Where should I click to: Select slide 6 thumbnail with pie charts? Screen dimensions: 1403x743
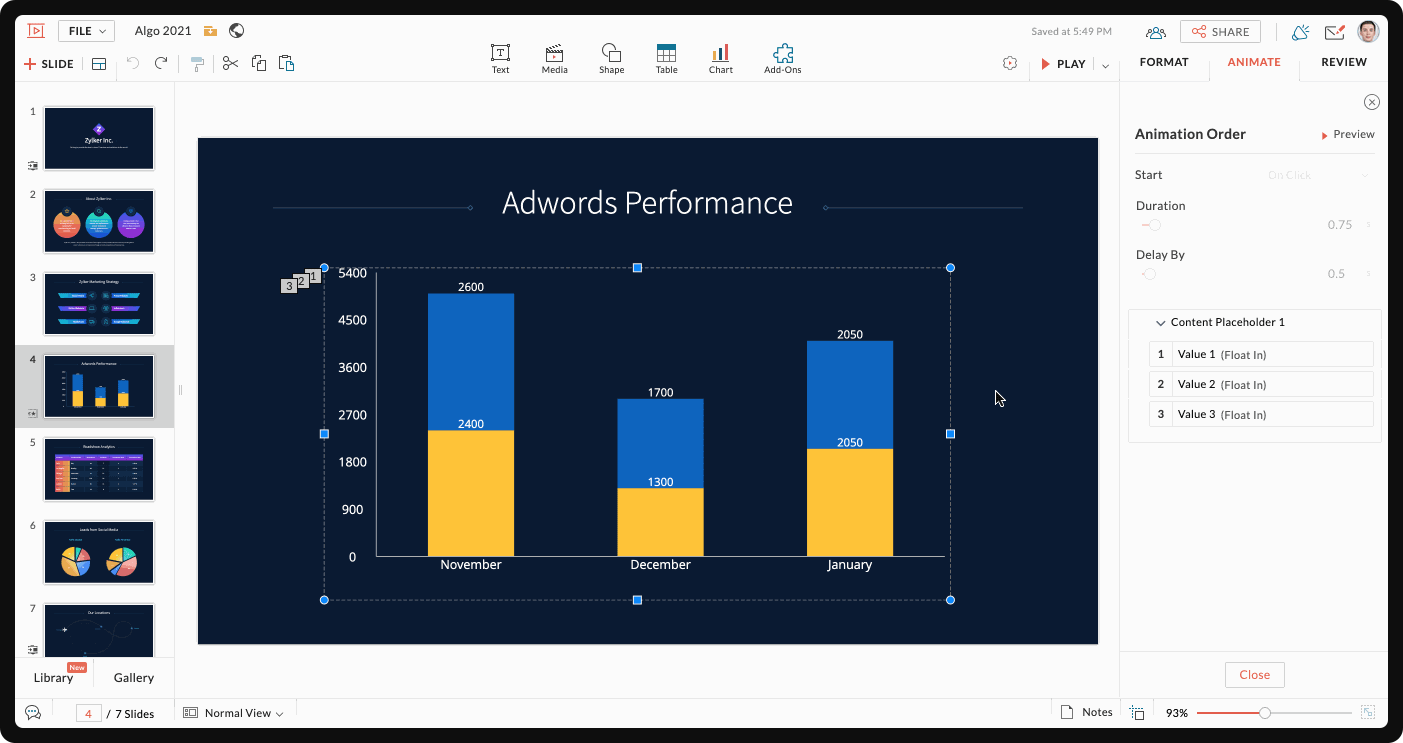pyautogui.click(x=99, y=552)
